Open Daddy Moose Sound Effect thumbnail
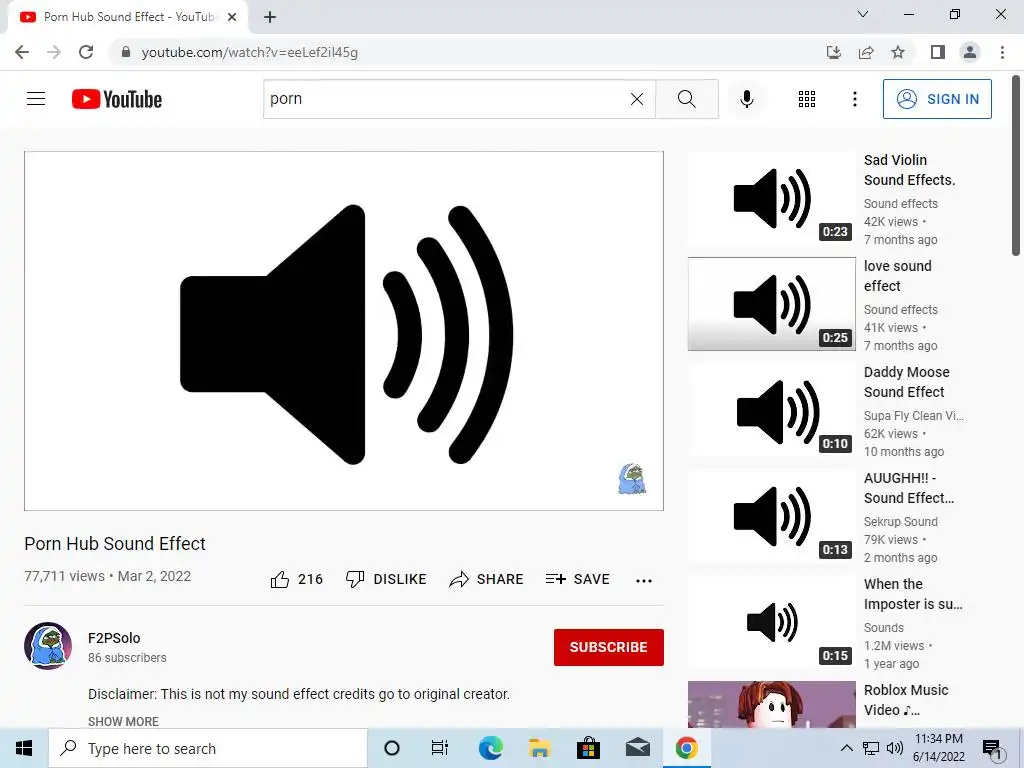Viewport: 1024px width, 768px height. [772, 409]
